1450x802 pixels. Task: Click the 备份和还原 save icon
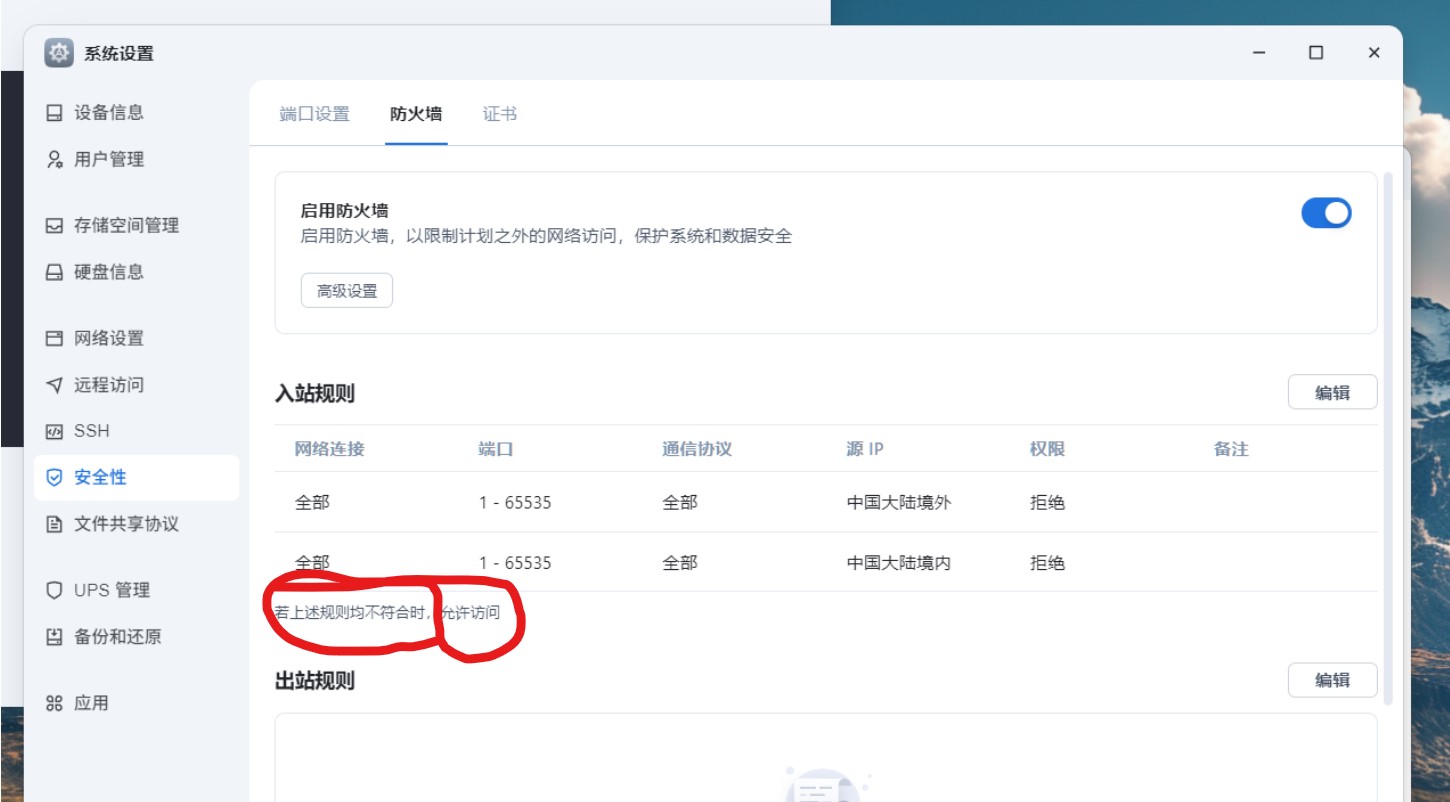pos(54,637)
